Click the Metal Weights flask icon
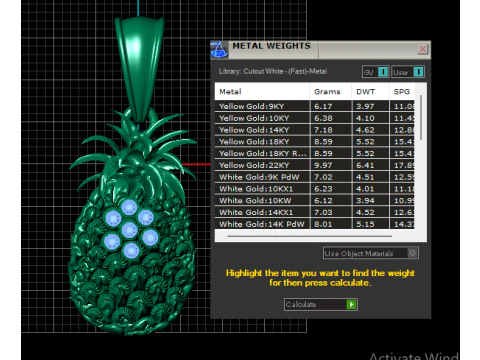The height and width of the screenshot is (360, 480). [x=219, y=49]
